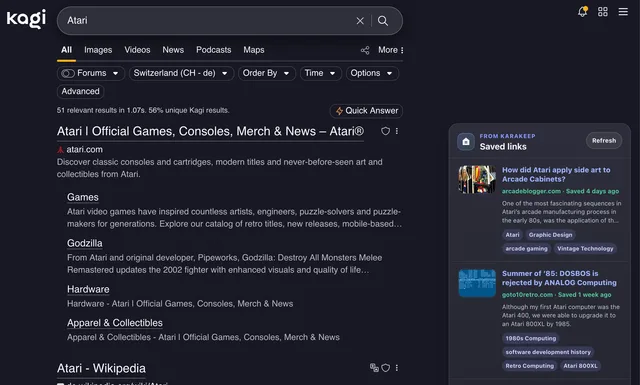Click the Retro Computing tag
Image resolution: width=640 pixels, height=385 pixels.
pyautogui.click(x=529, y=366)
